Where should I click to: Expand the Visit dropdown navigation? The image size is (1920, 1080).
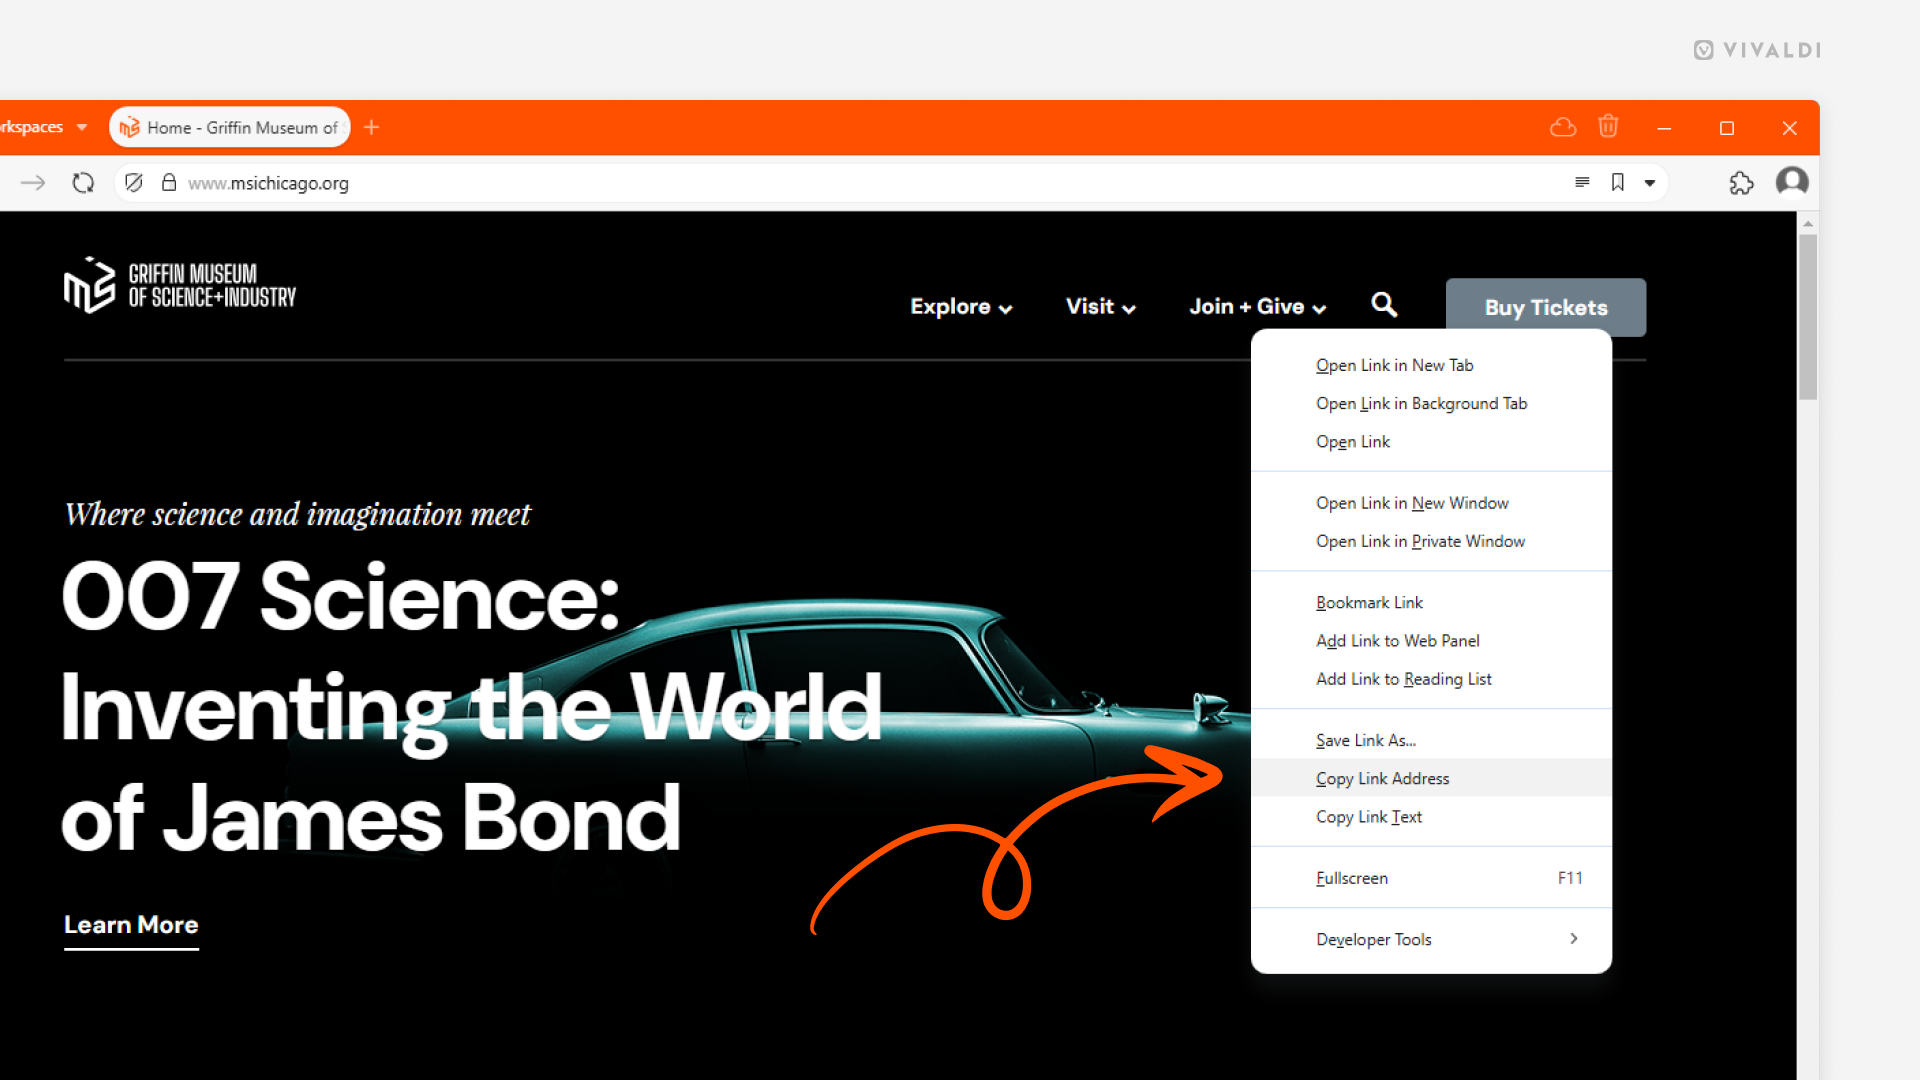[x=1100, y=307]
